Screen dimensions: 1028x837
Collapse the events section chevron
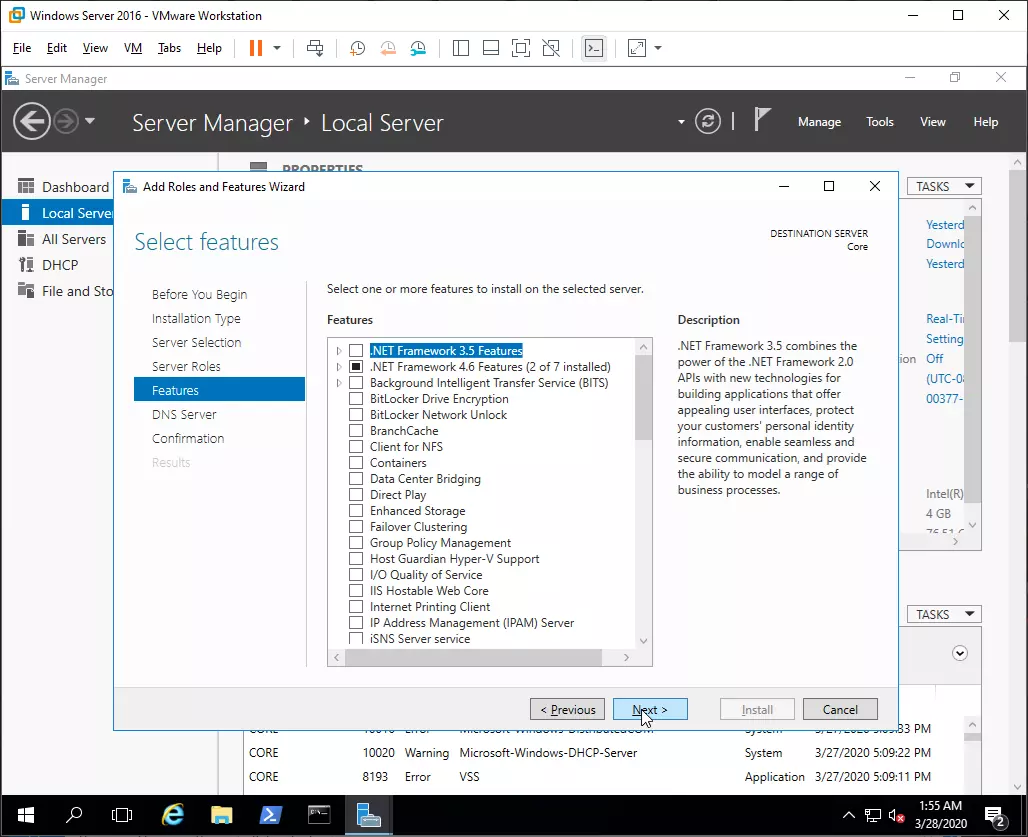(x=960, y=653)
